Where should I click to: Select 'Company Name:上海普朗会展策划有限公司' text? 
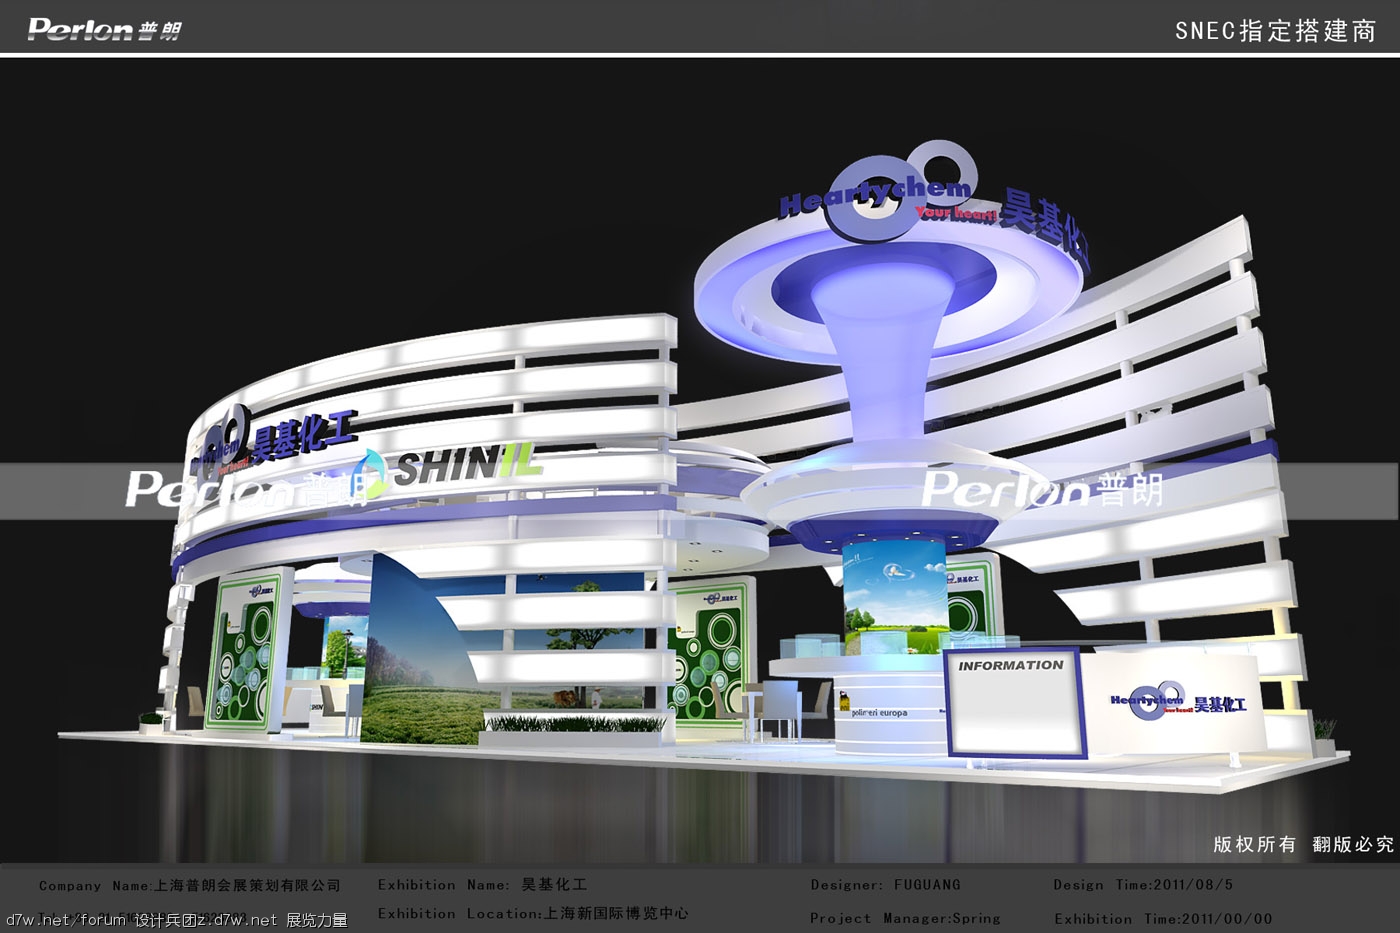(x=190, y=886)
